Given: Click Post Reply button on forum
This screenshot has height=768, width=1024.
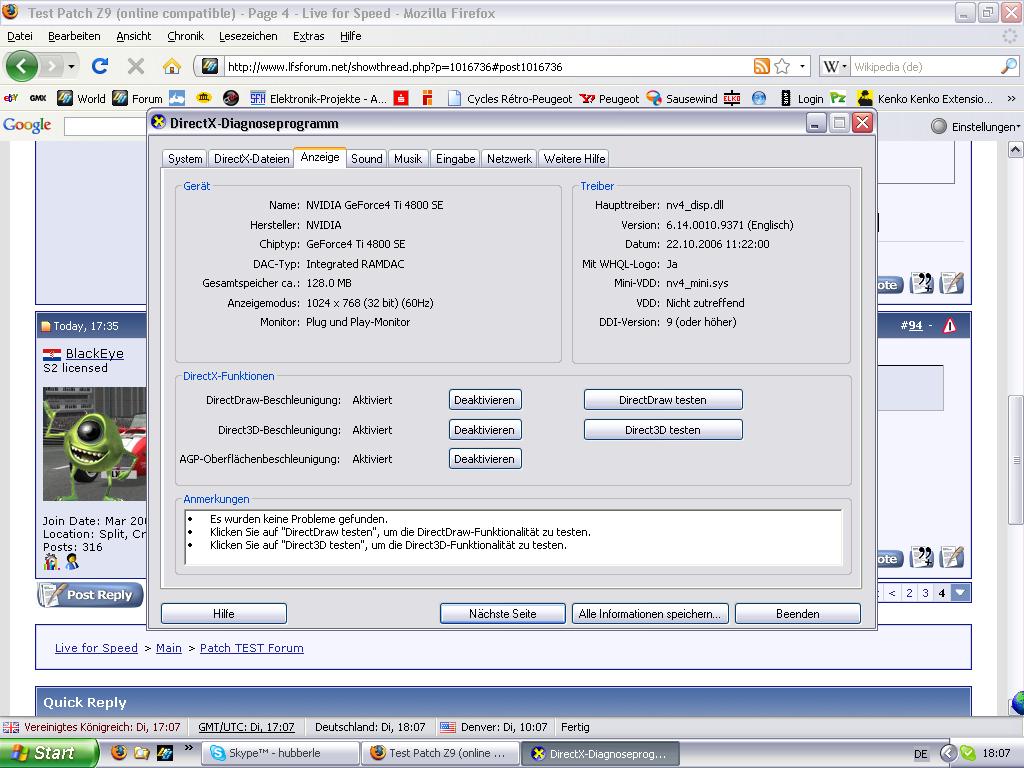Looking at the screenshot, I should point(90,594).
